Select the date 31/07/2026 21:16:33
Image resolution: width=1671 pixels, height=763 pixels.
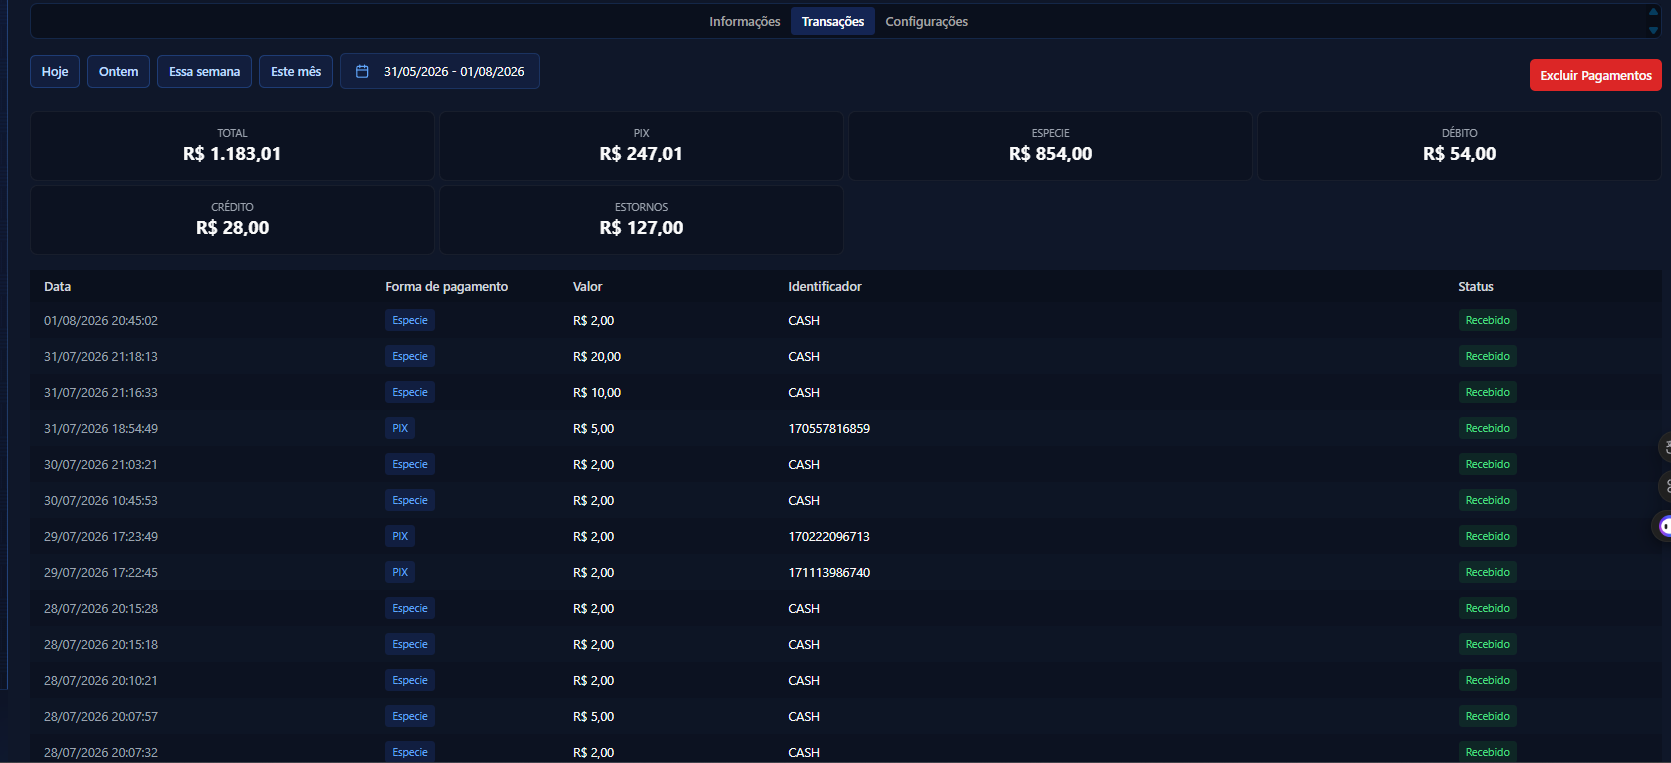click(101, 392)
